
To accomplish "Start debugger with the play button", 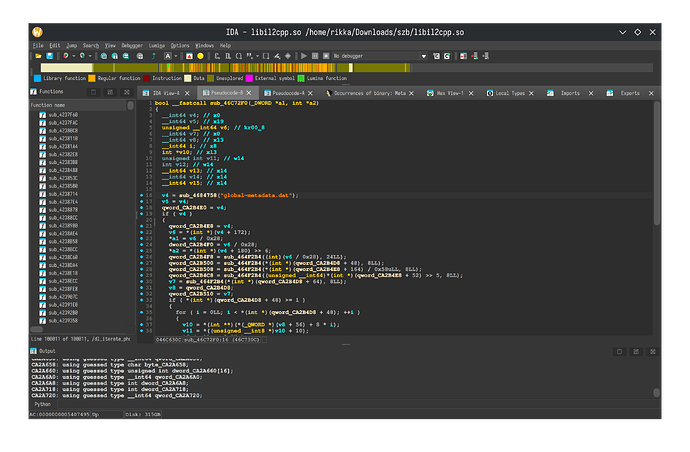I will pyautogui.click(x=304, y=56).
